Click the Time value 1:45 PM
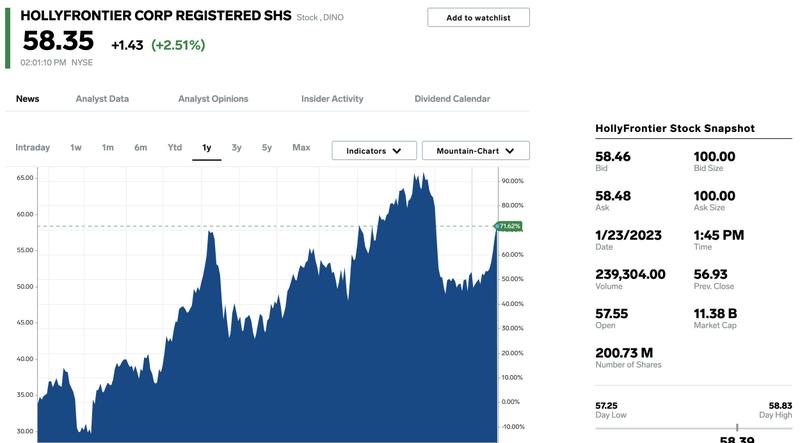The width and height of the screenshot is (800, 443). (x=718, y=235)
